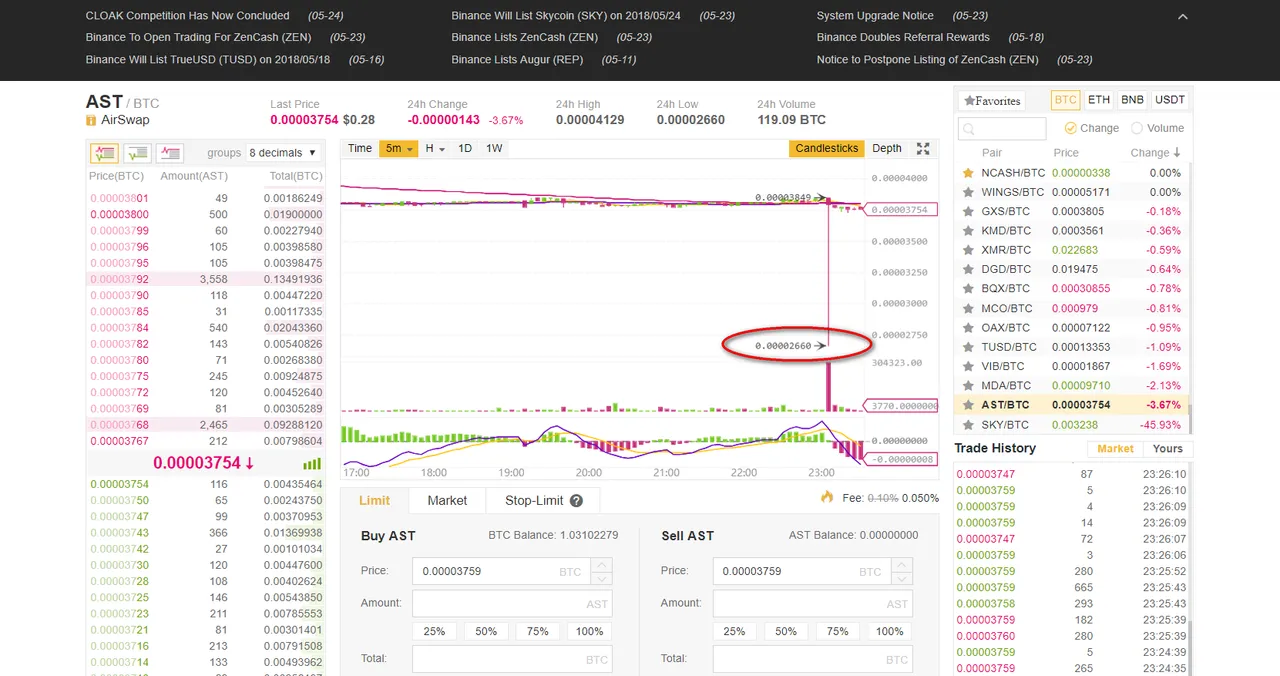Click the Buy AST Amount field
1280x676 pixels.
(512, 603)
